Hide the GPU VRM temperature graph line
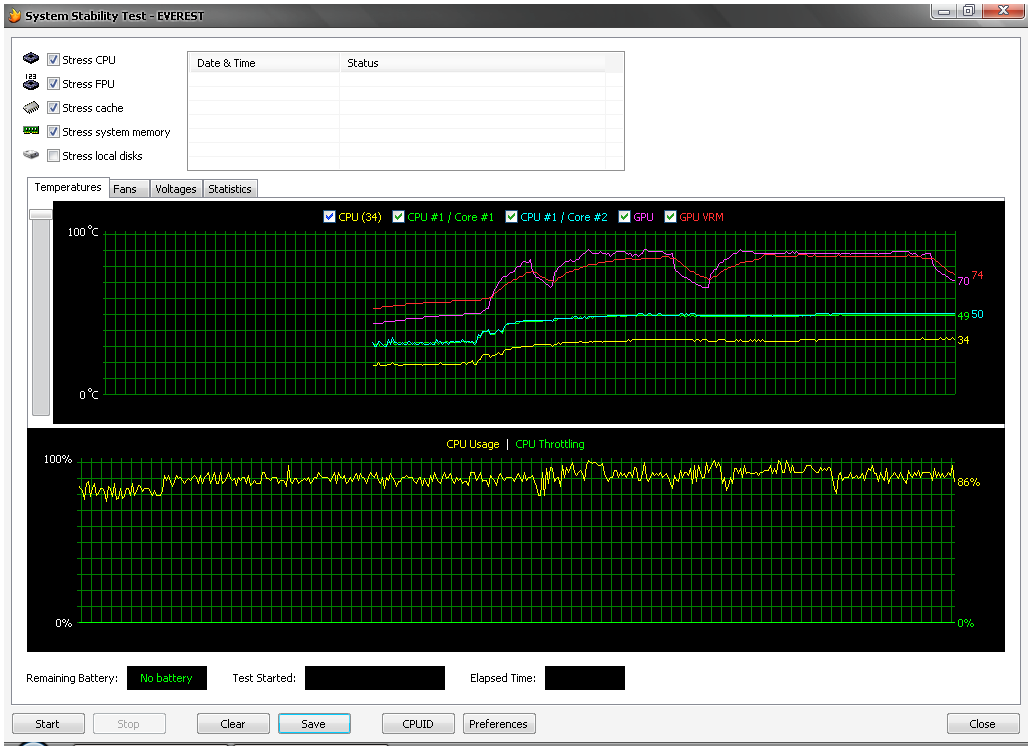The height and width of the screenshot is (746, 1032). 671,217
